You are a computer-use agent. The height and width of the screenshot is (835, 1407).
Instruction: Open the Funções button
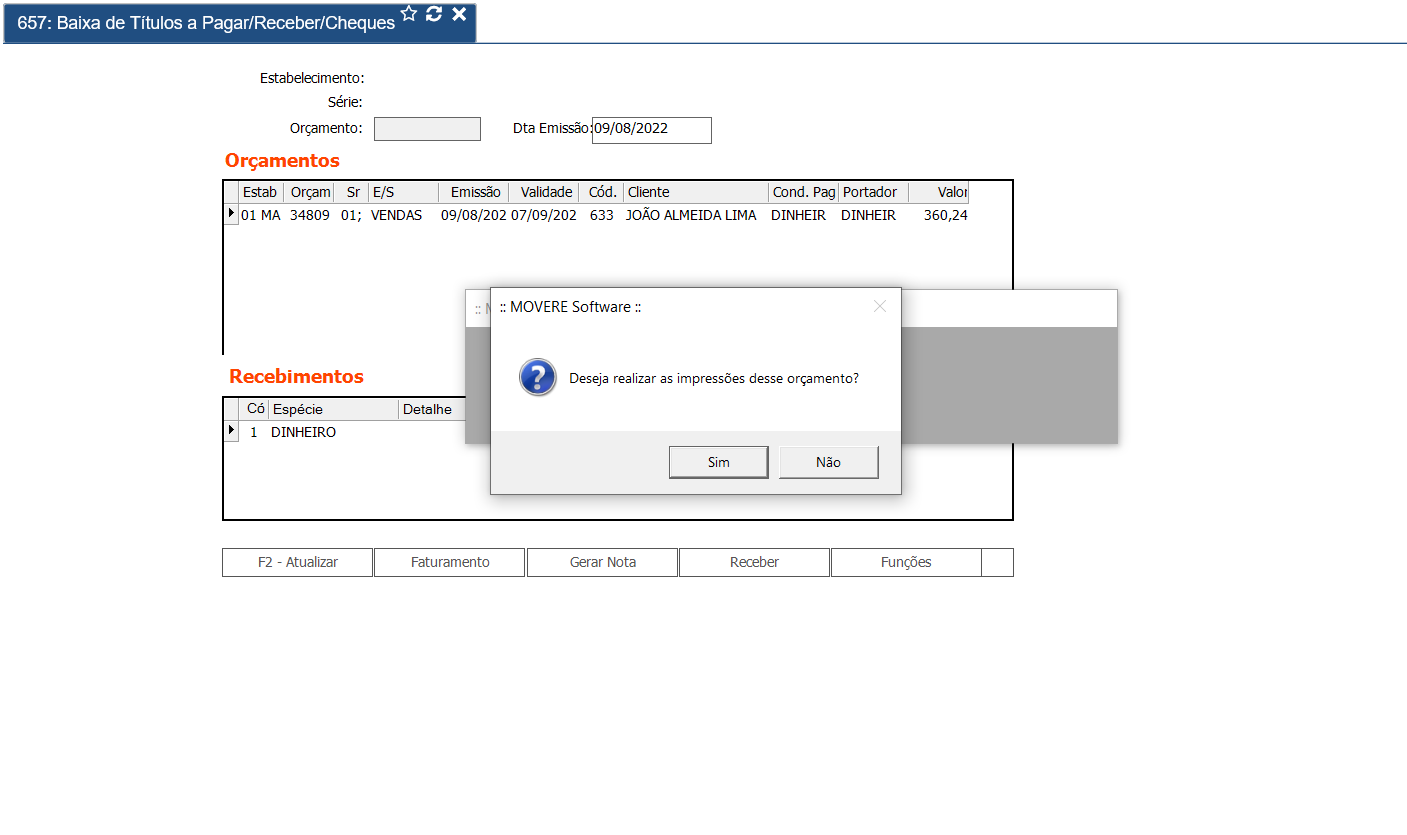point(906,562)
